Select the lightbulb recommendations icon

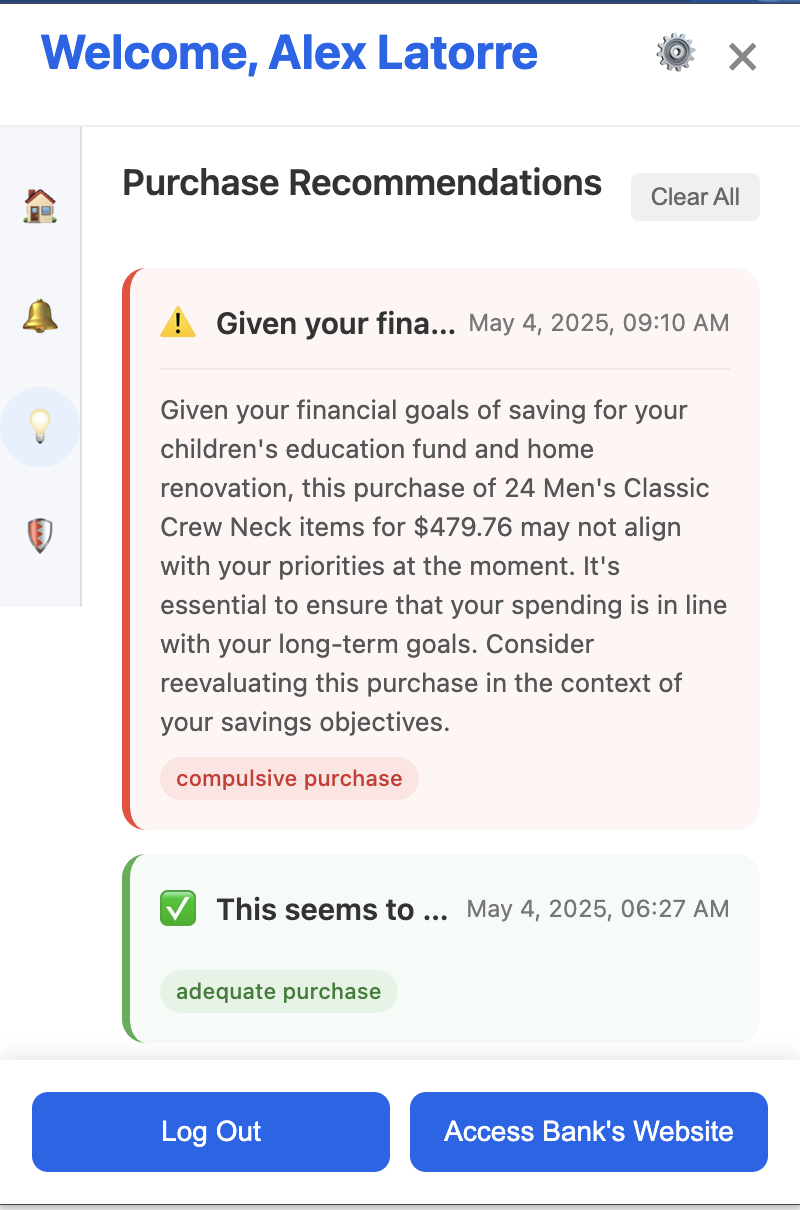[x=40, y=427]
